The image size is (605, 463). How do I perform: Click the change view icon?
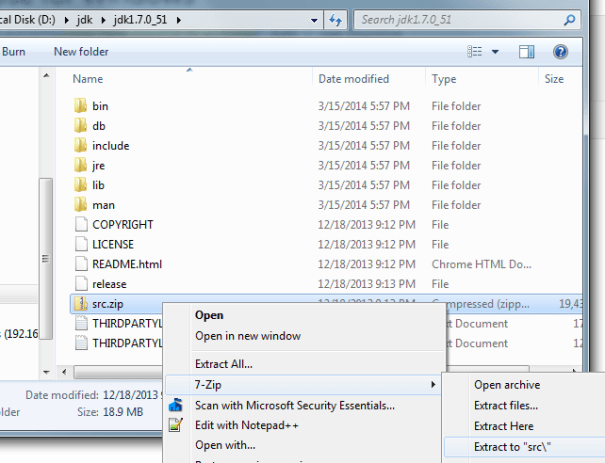(475, 51)
